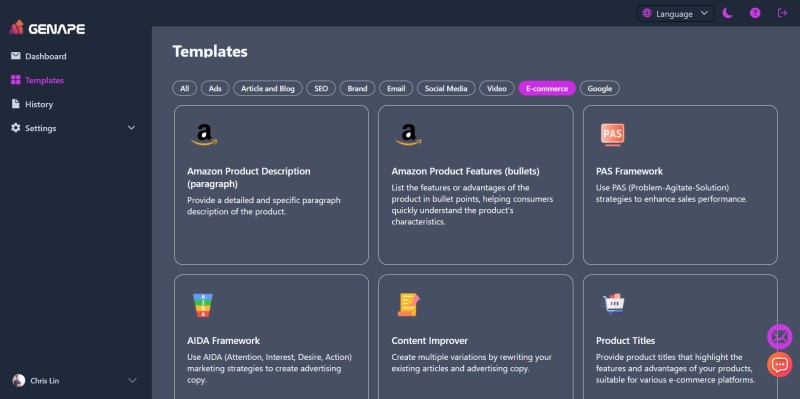Open the orange chat floating button
Image resolution: width=800 pixels, height=399 pixels.
pos(780,364)
